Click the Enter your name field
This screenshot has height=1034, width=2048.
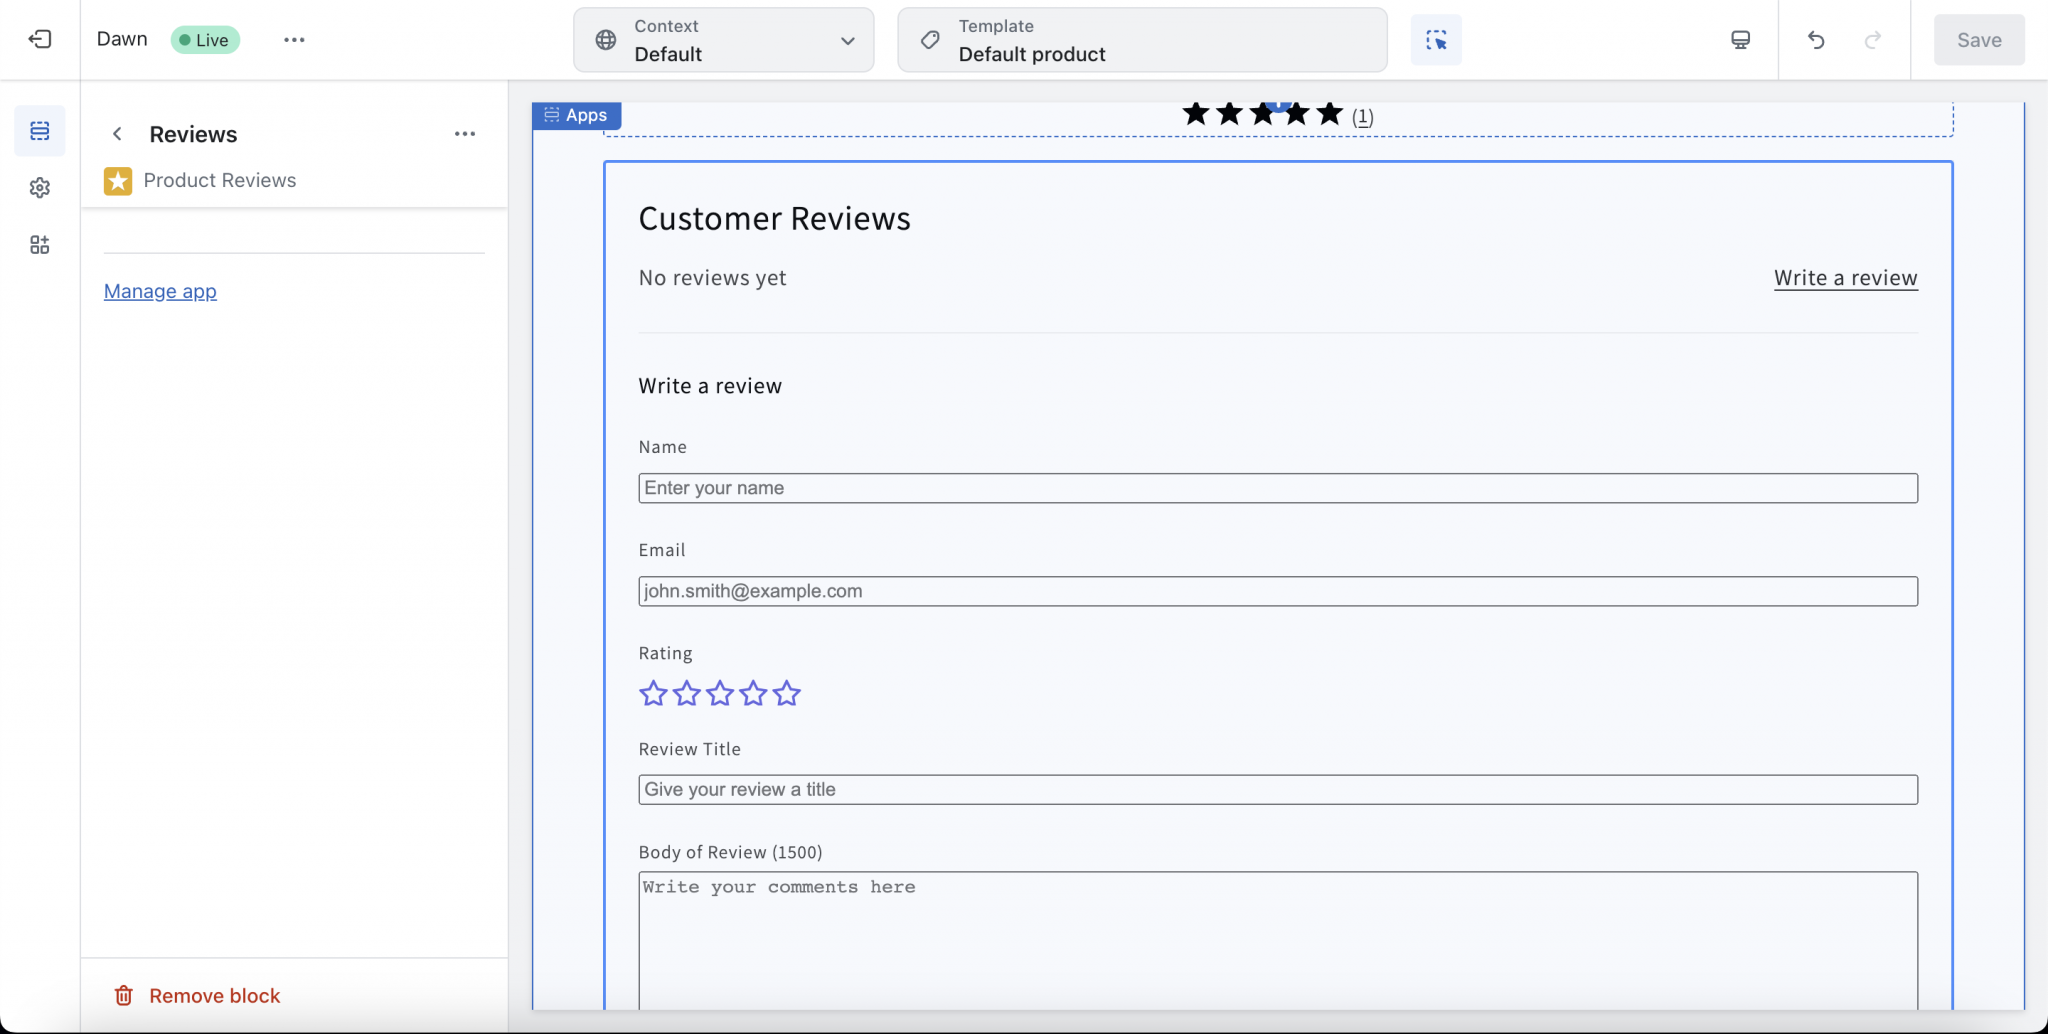click(x=1277, y=488)
